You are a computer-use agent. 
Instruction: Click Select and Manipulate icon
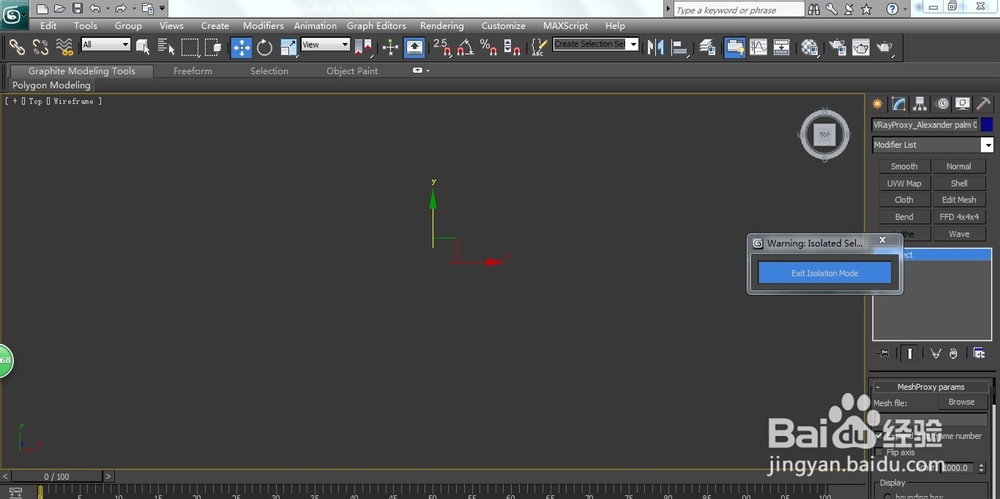[390, 47]
